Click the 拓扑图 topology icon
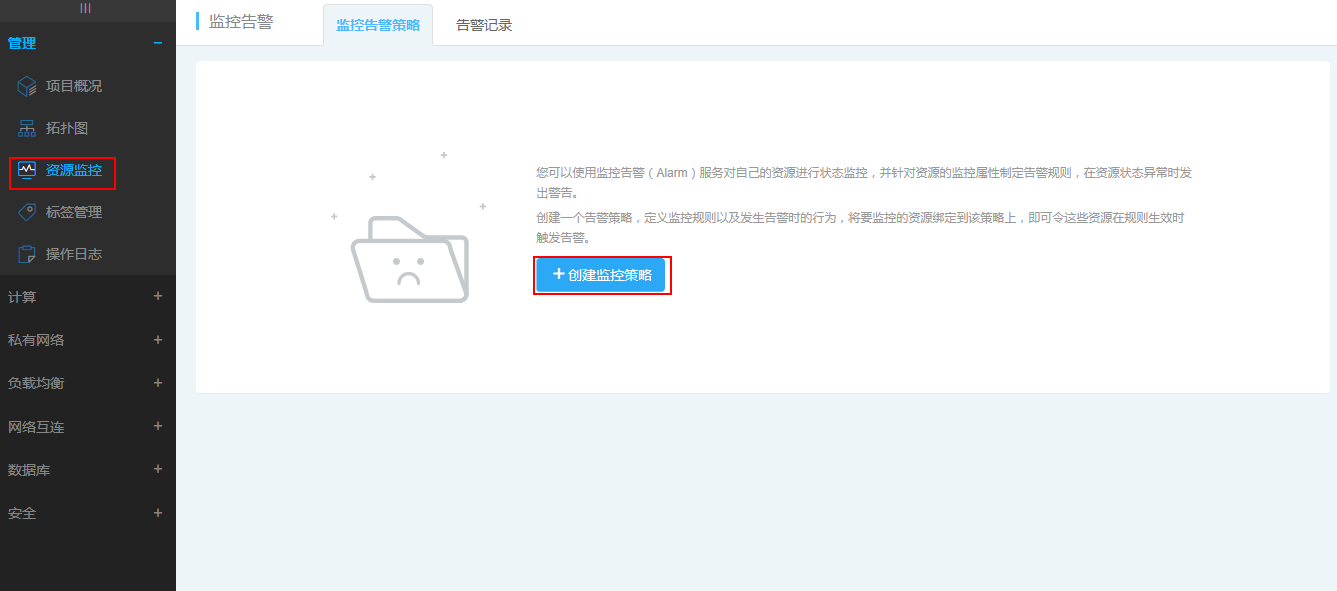 click(x=27, y=128)
